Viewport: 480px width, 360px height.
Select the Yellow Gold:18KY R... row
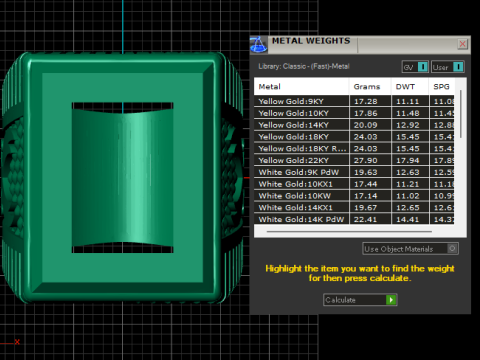point(354,149)
